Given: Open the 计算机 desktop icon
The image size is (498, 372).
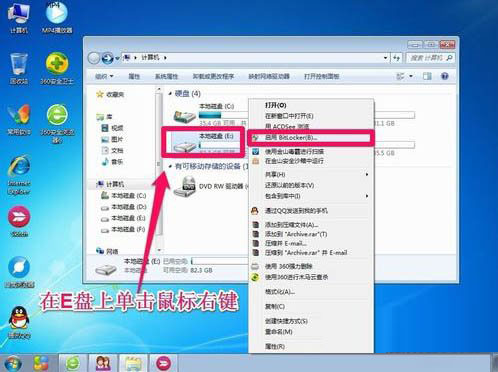Looking at the screenshot, I should [x=19, y=17].
